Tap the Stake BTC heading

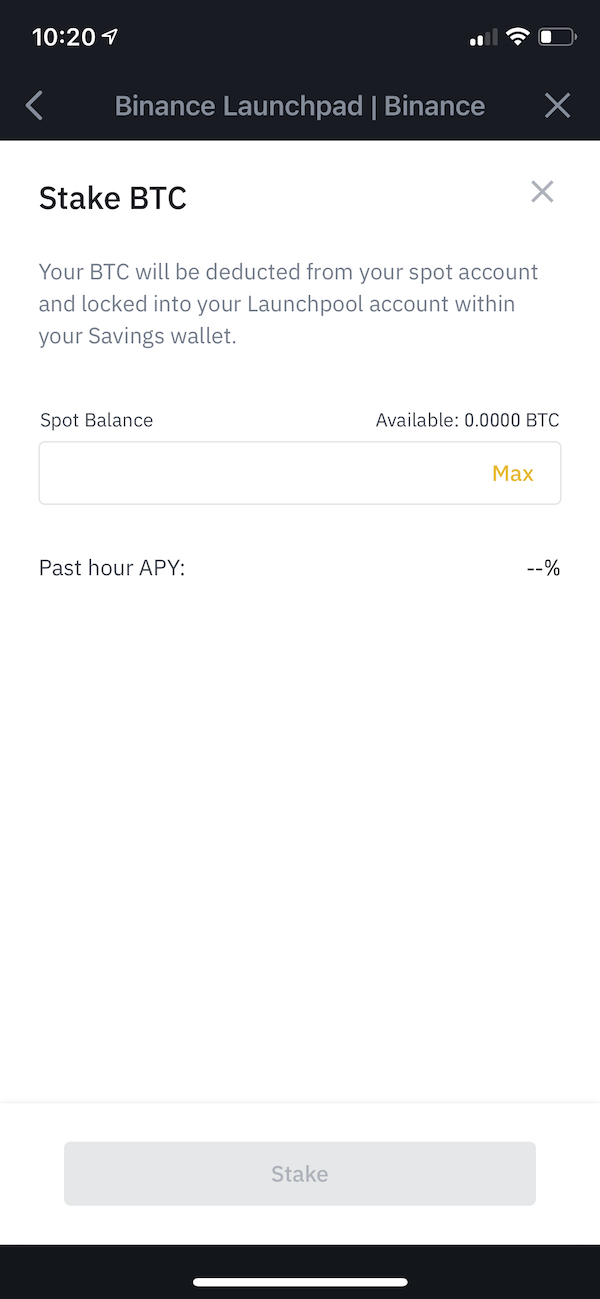[113, 198]
